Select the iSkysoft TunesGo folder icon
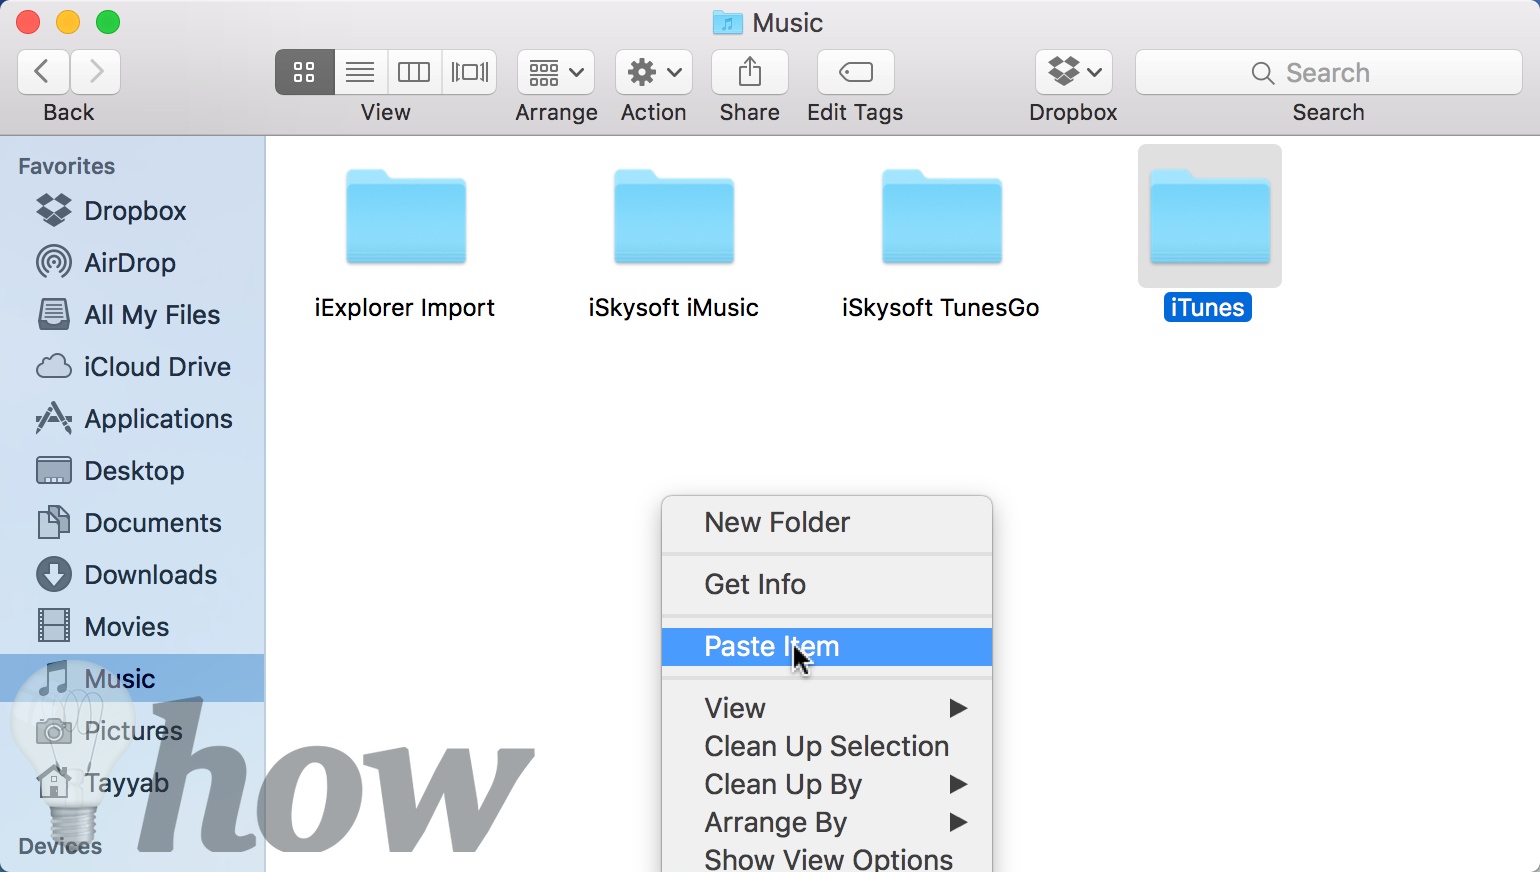Screen dimensions: 1540x872 coord(942,216)
